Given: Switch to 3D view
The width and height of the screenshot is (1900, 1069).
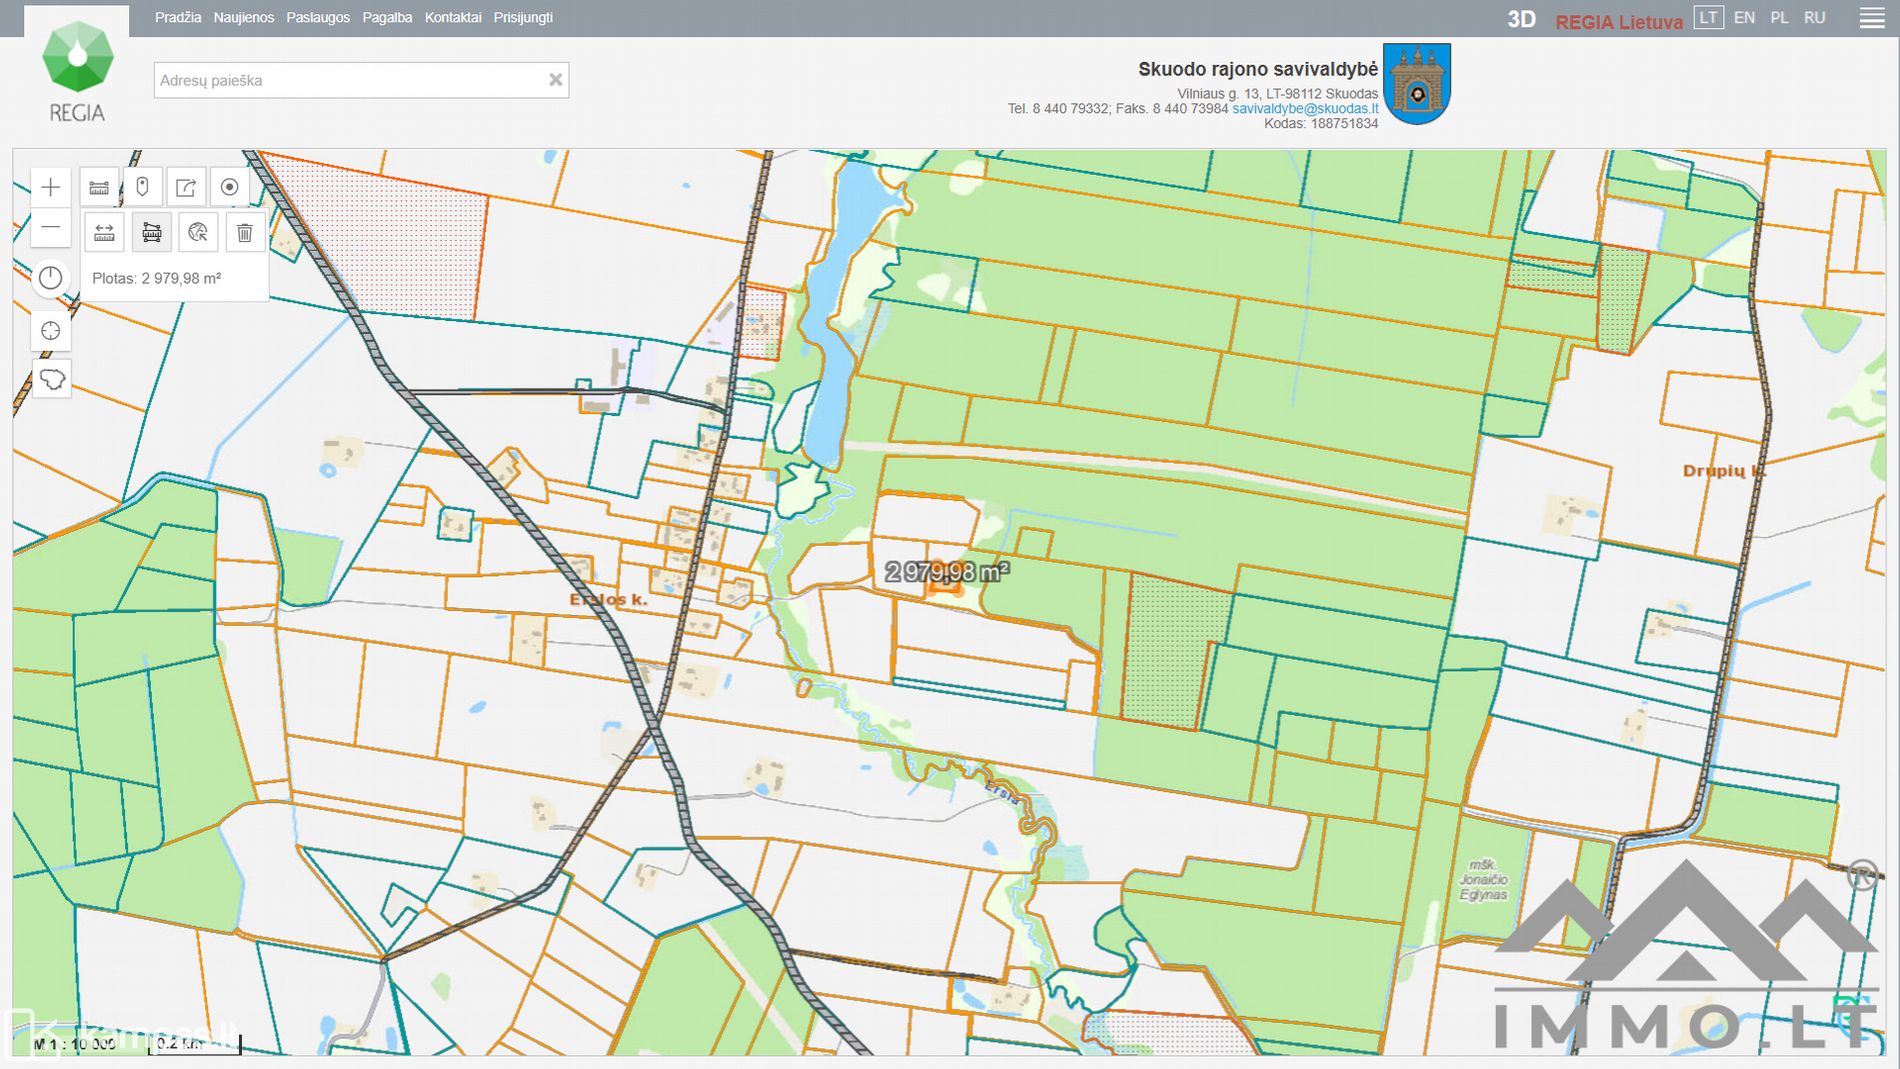Looking at the screenshot, I should tap(1521, 20).
